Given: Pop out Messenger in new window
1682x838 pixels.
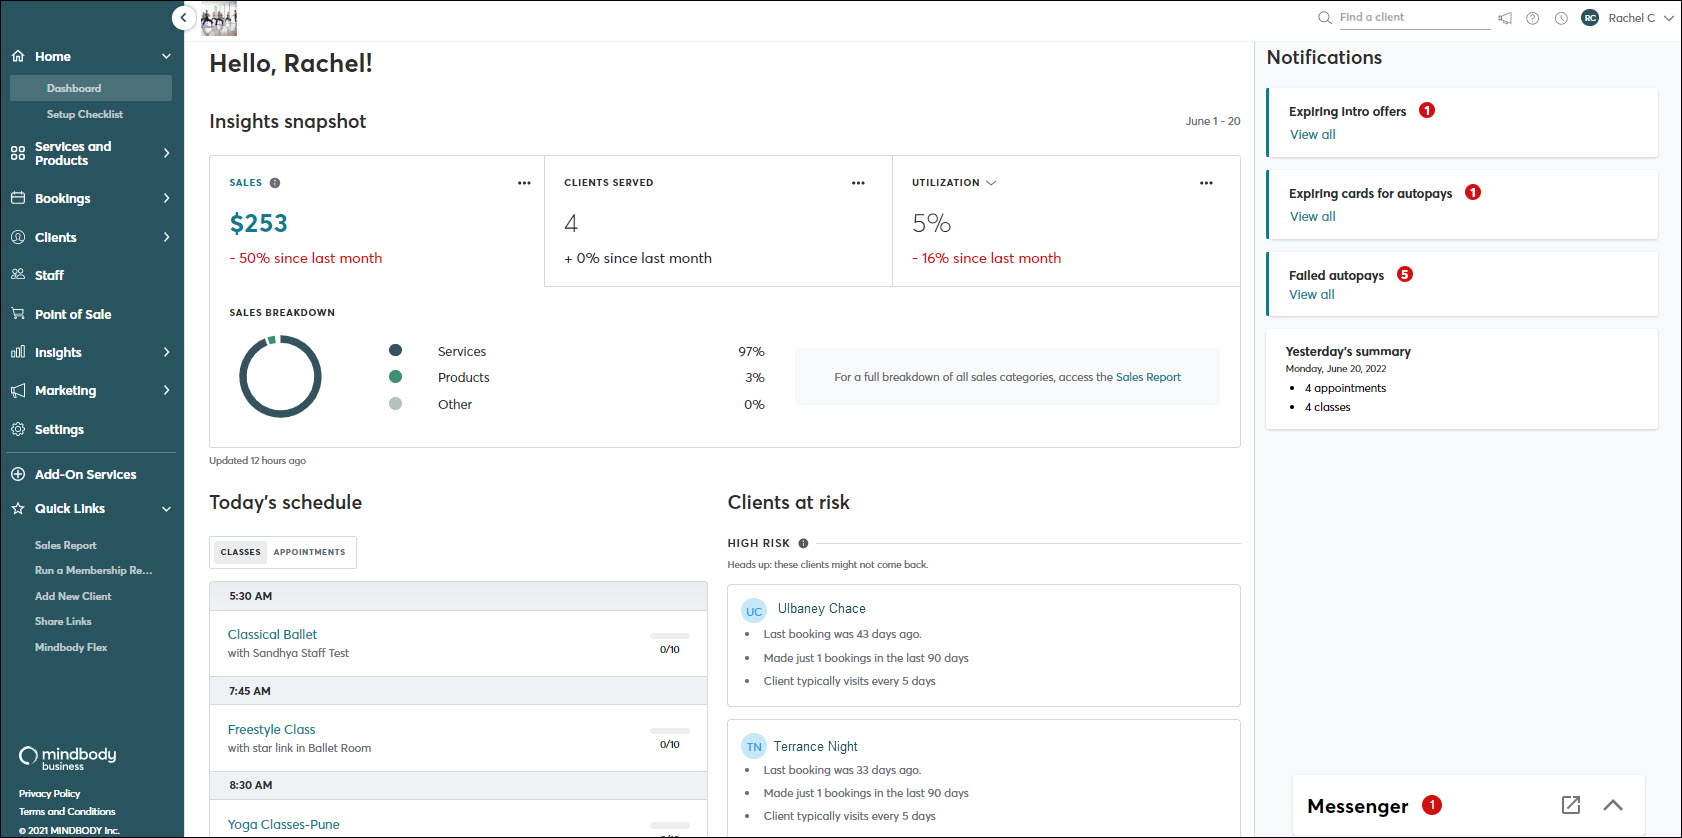Looking at the screenshot, I should 1571,805.
